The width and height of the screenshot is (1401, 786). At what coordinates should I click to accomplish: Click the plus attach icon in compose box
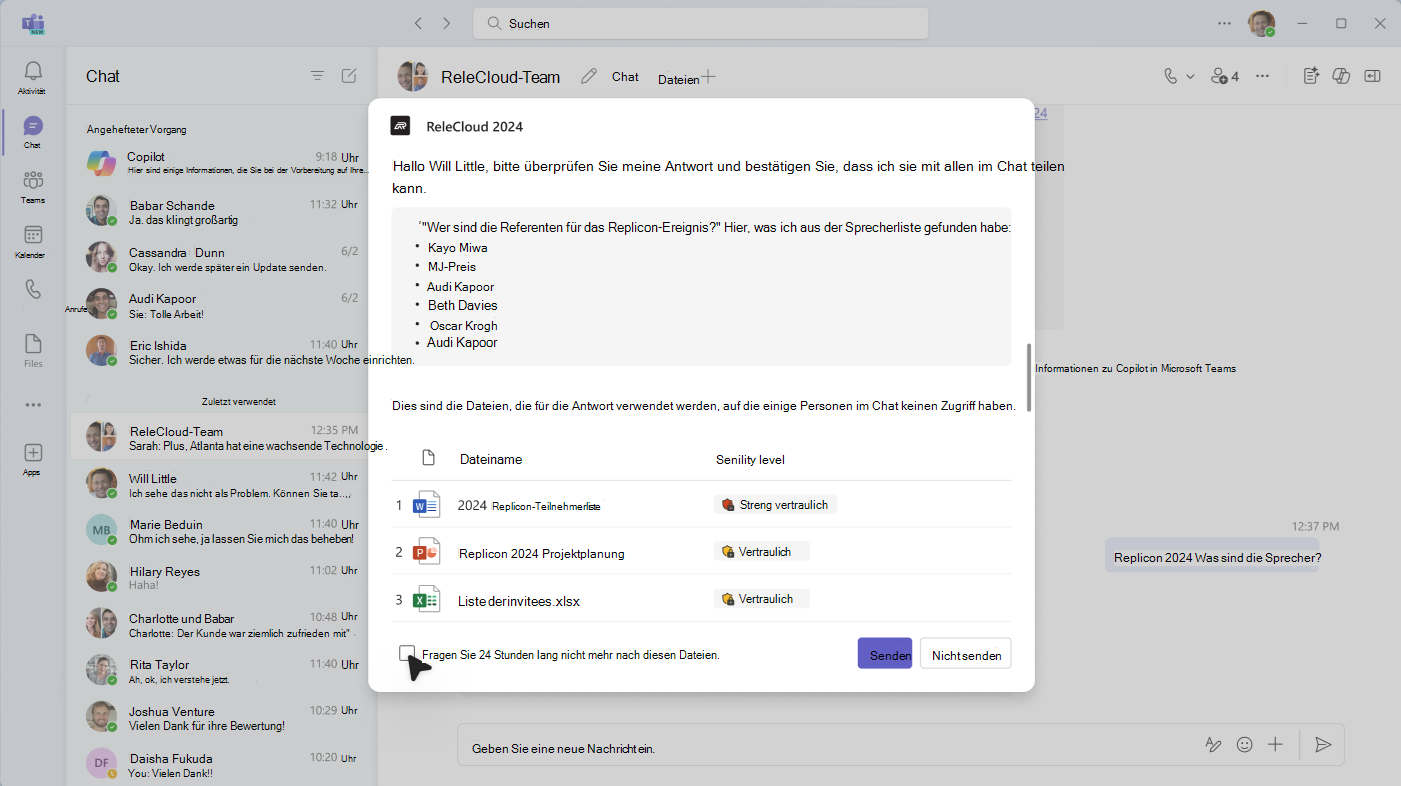pyautogui.click(x=1275, y=745)
